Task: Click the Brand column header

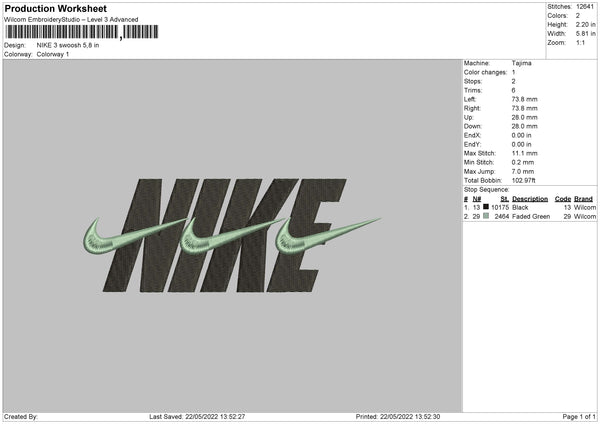Action: click(x=583, y=199)
